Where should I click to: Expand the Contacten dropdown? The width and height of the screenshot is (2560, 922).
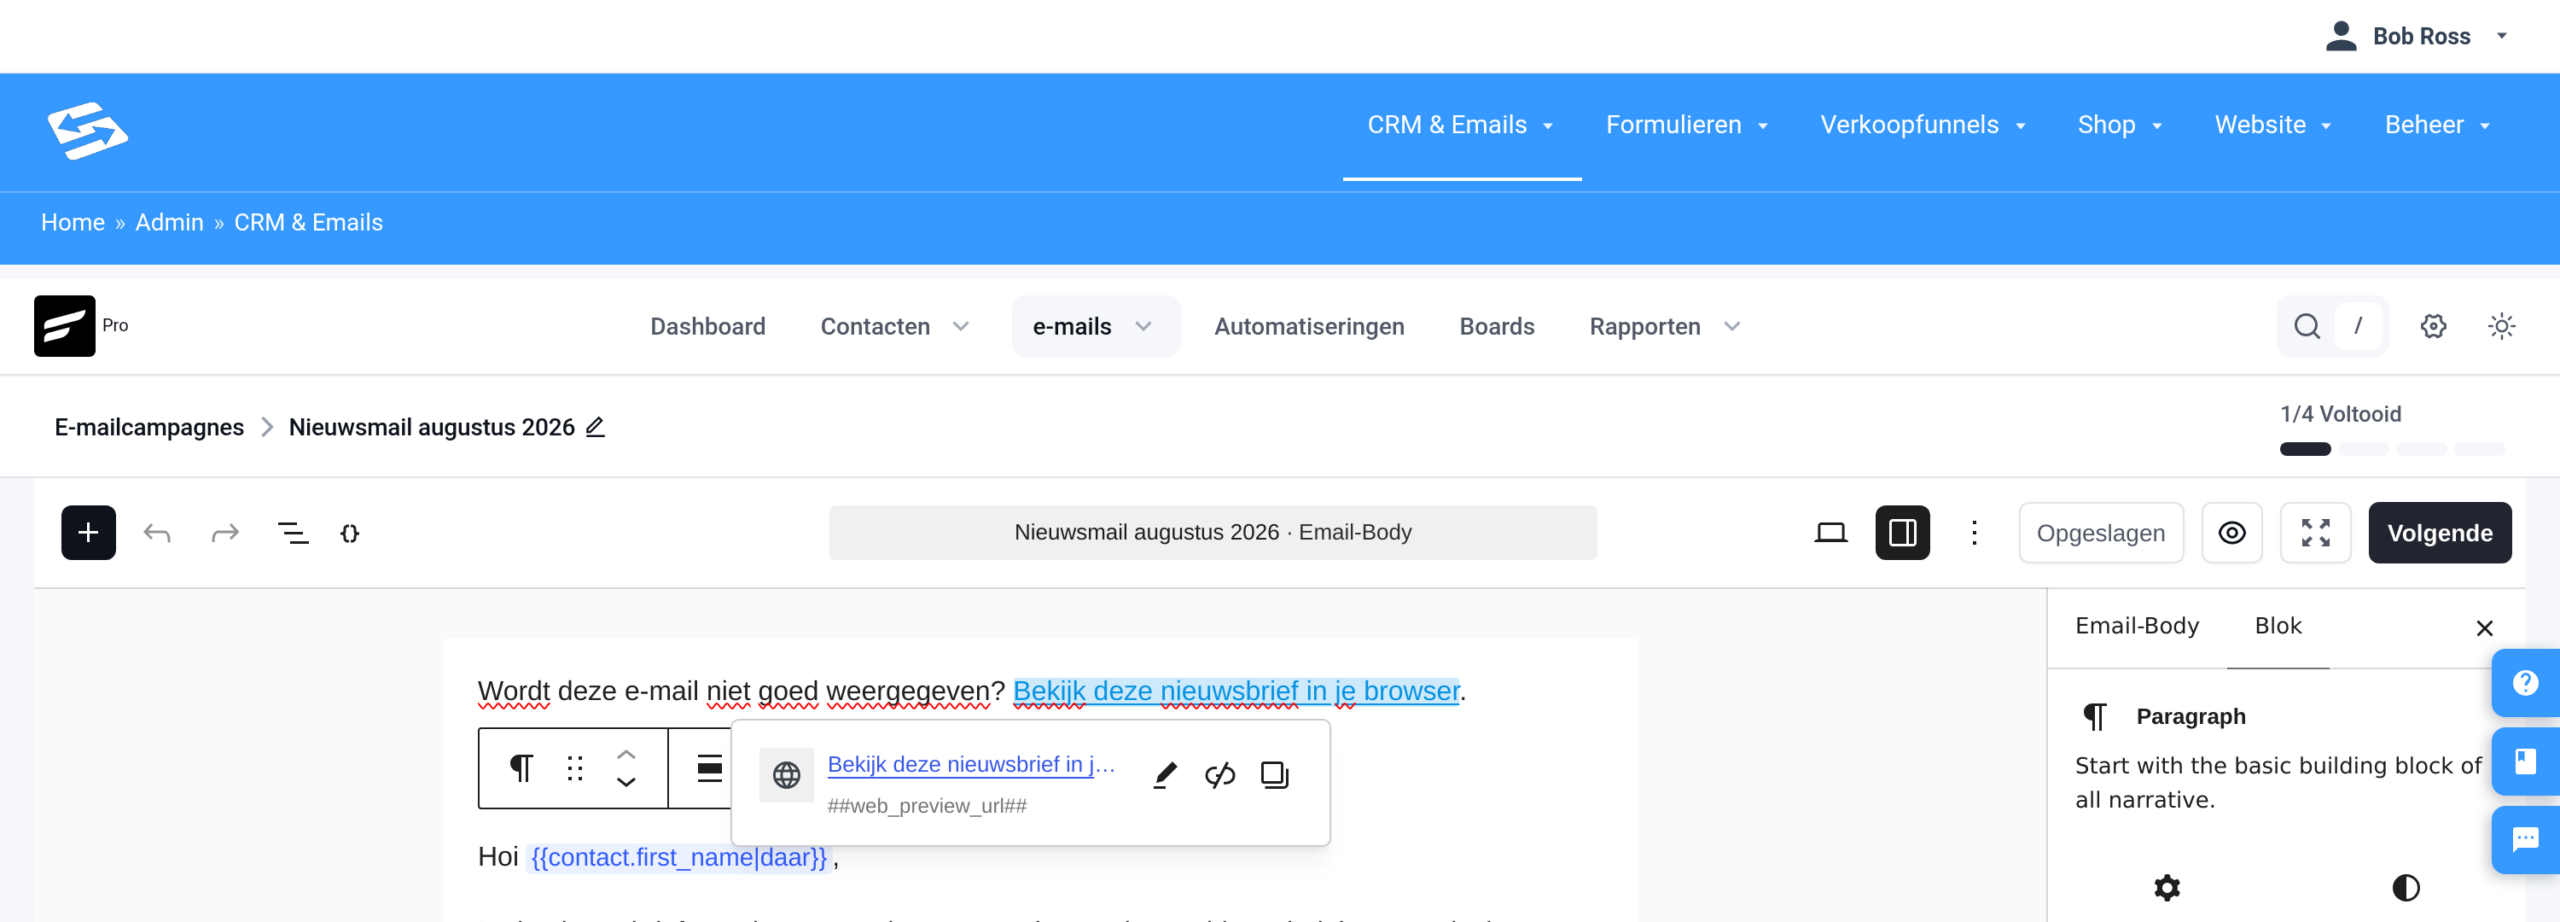point(895,327)
